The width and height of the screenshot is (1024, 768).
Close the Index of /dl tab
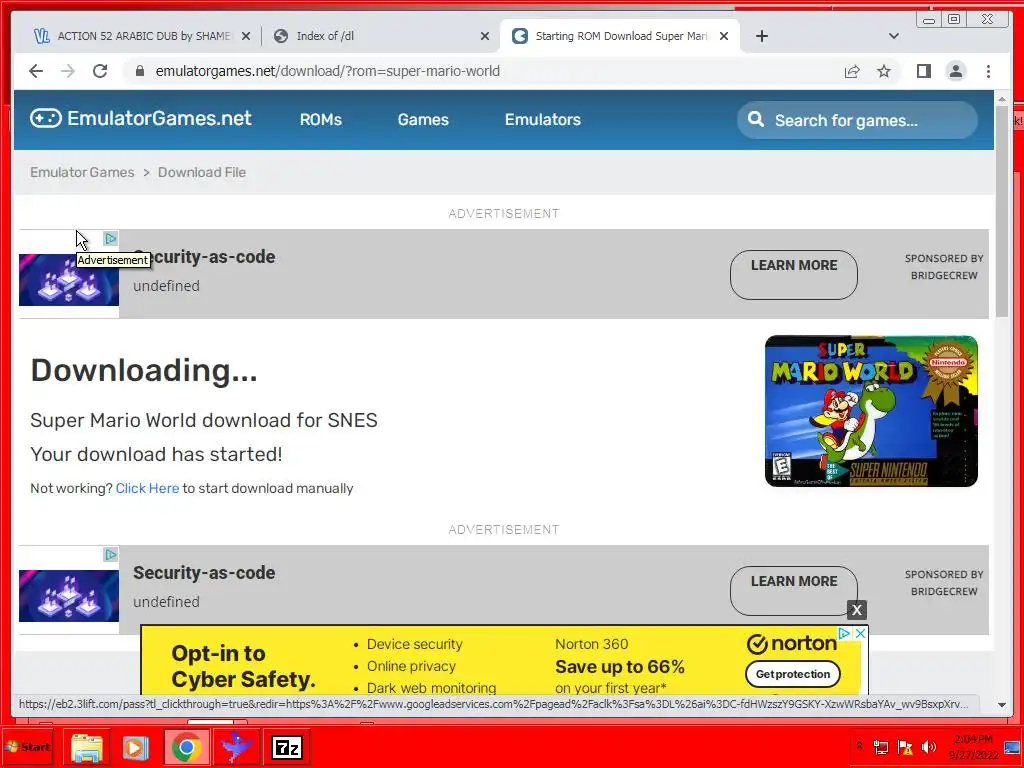pyautogui.click(x=485, y=36)
